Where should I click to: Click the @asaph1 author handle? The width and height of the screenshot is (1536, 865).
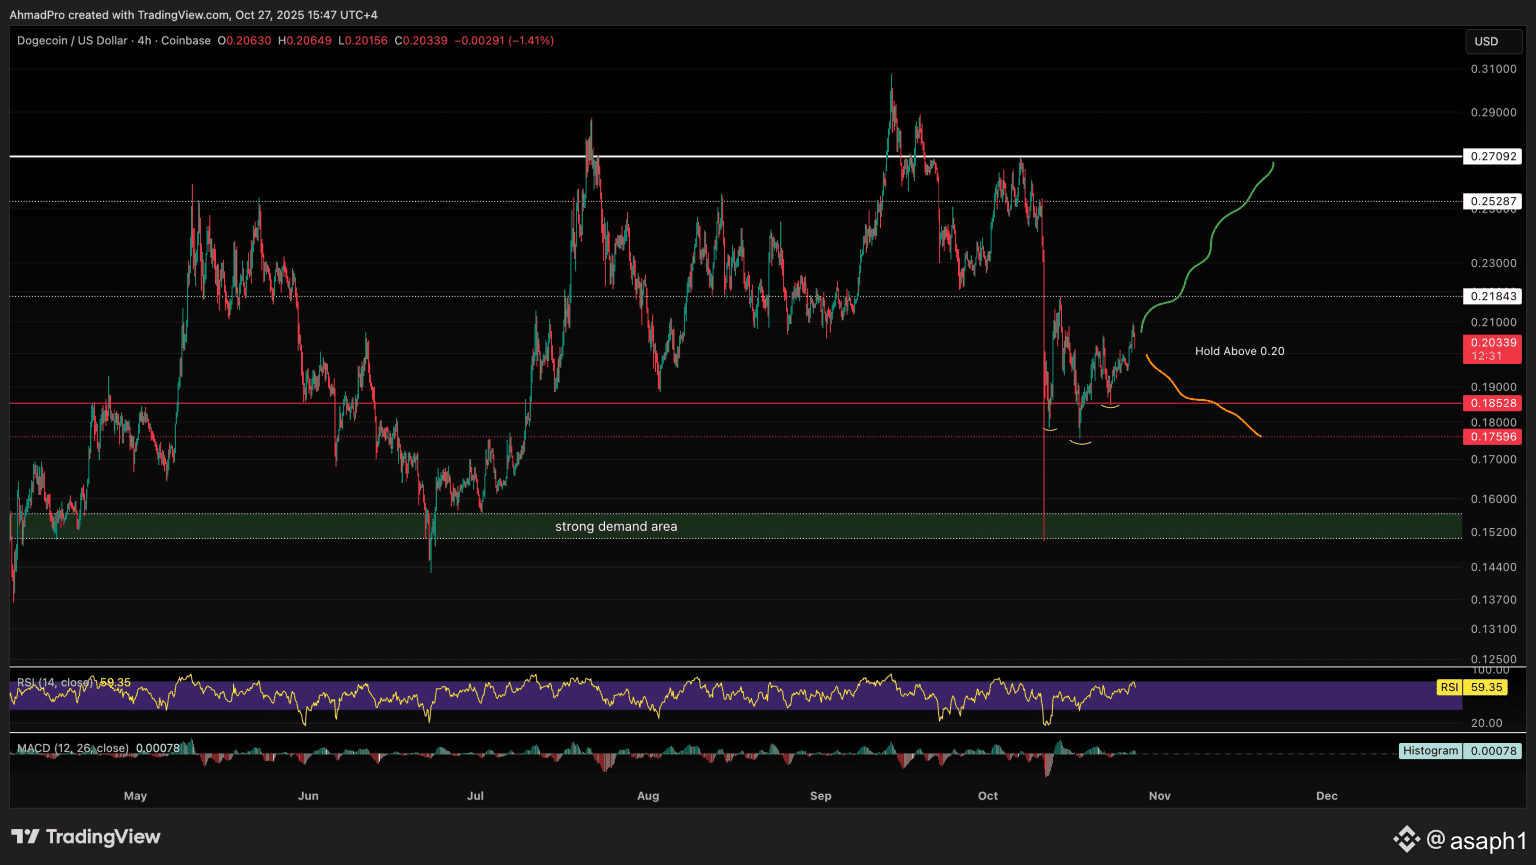click(x=1476, y=840)
